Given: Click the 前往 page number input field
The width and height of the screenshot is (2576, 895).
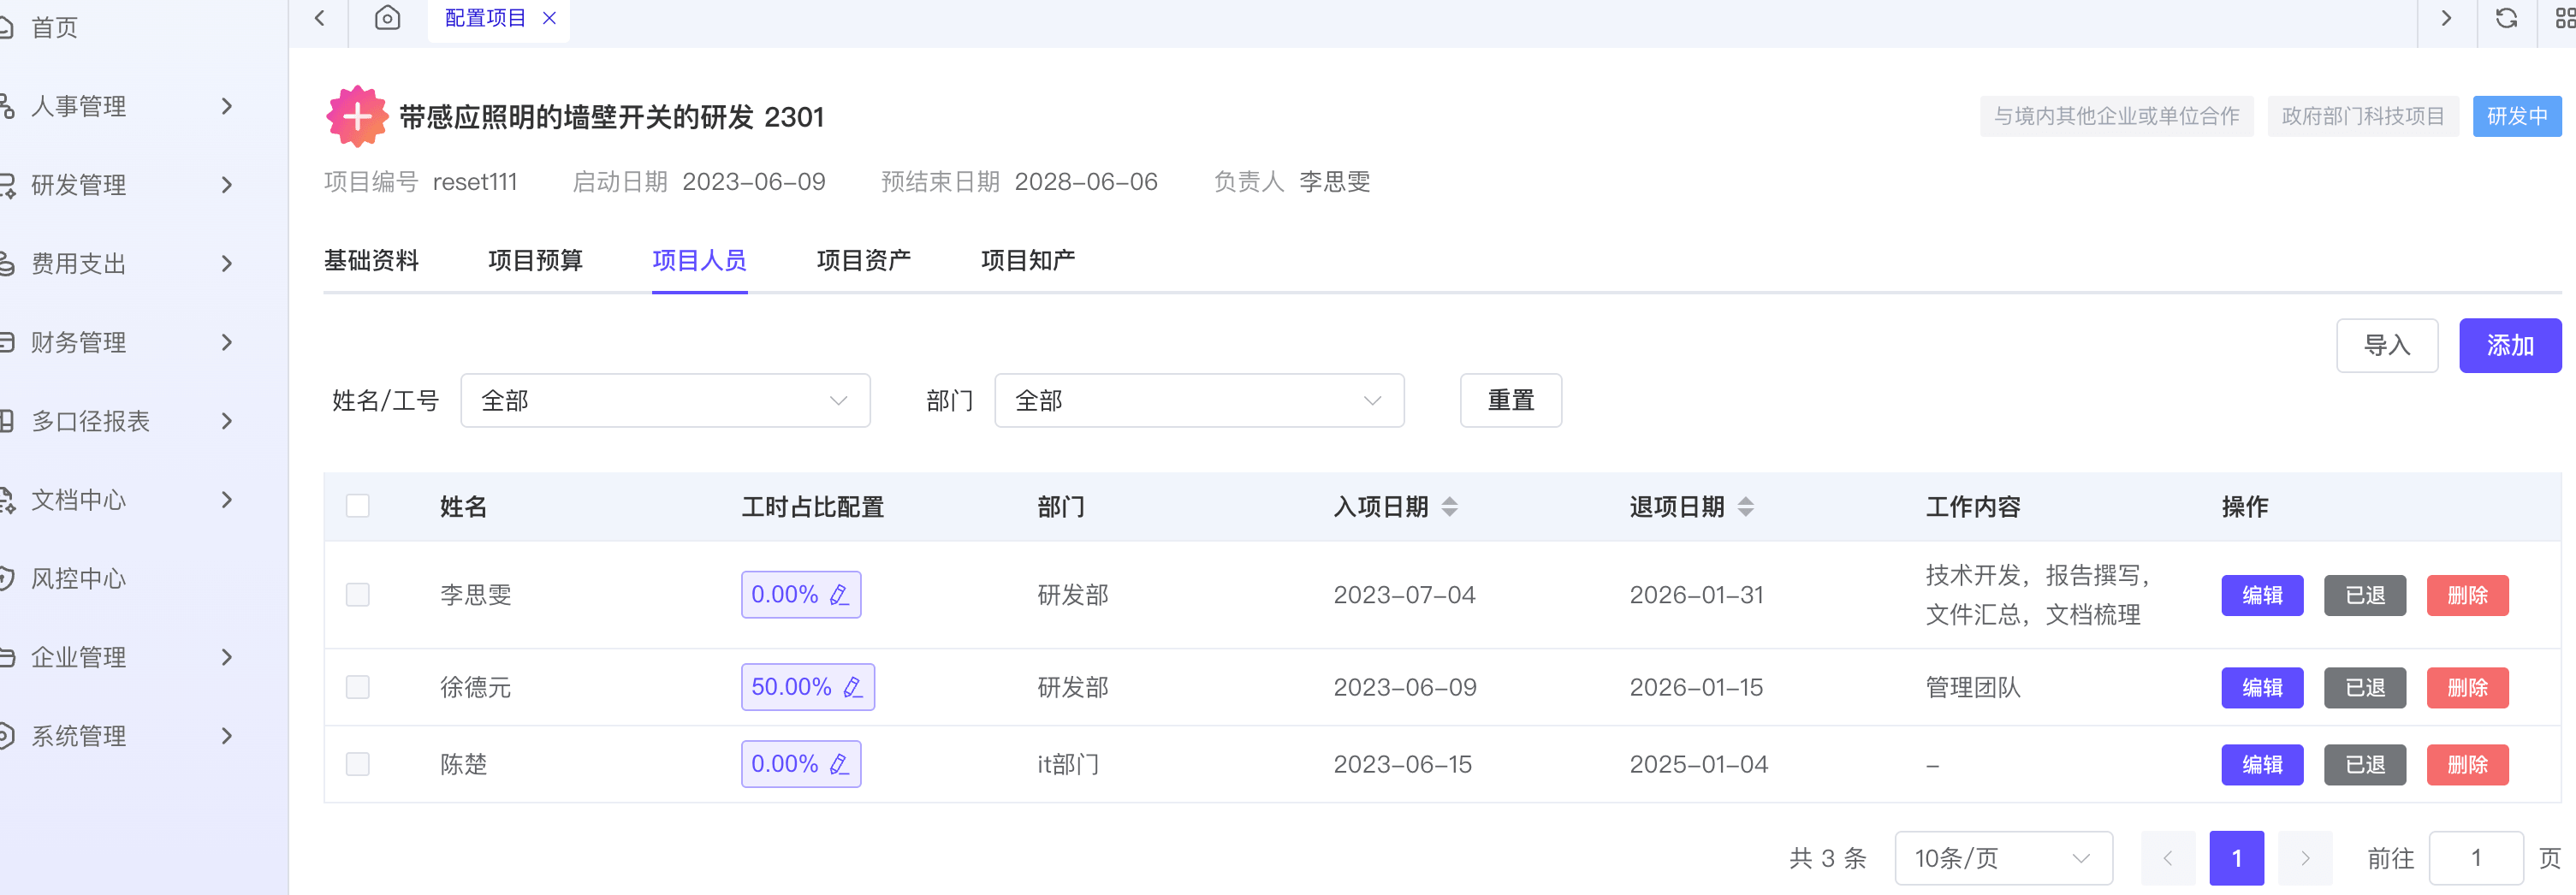Looking at the screenshot, I should pyautogui.click(x=2475, y=858).
